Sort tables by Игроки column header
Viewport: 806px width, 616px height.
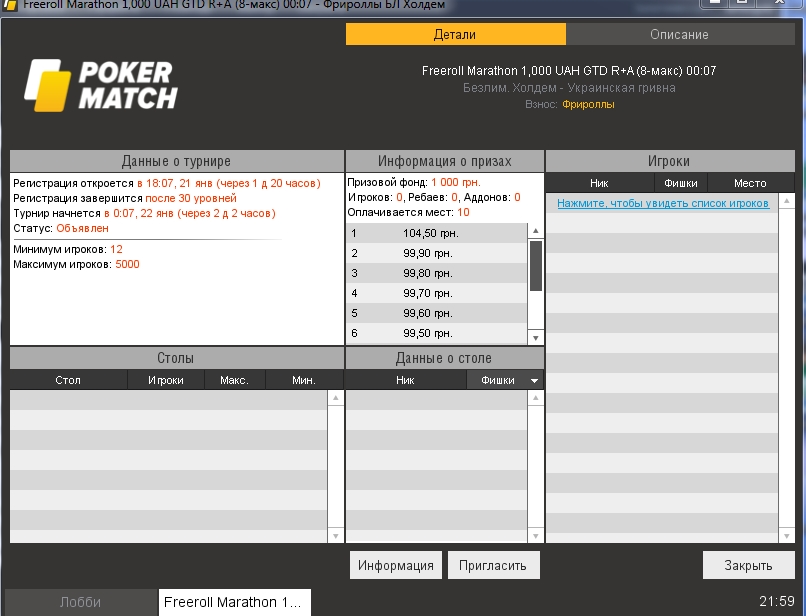166,380
